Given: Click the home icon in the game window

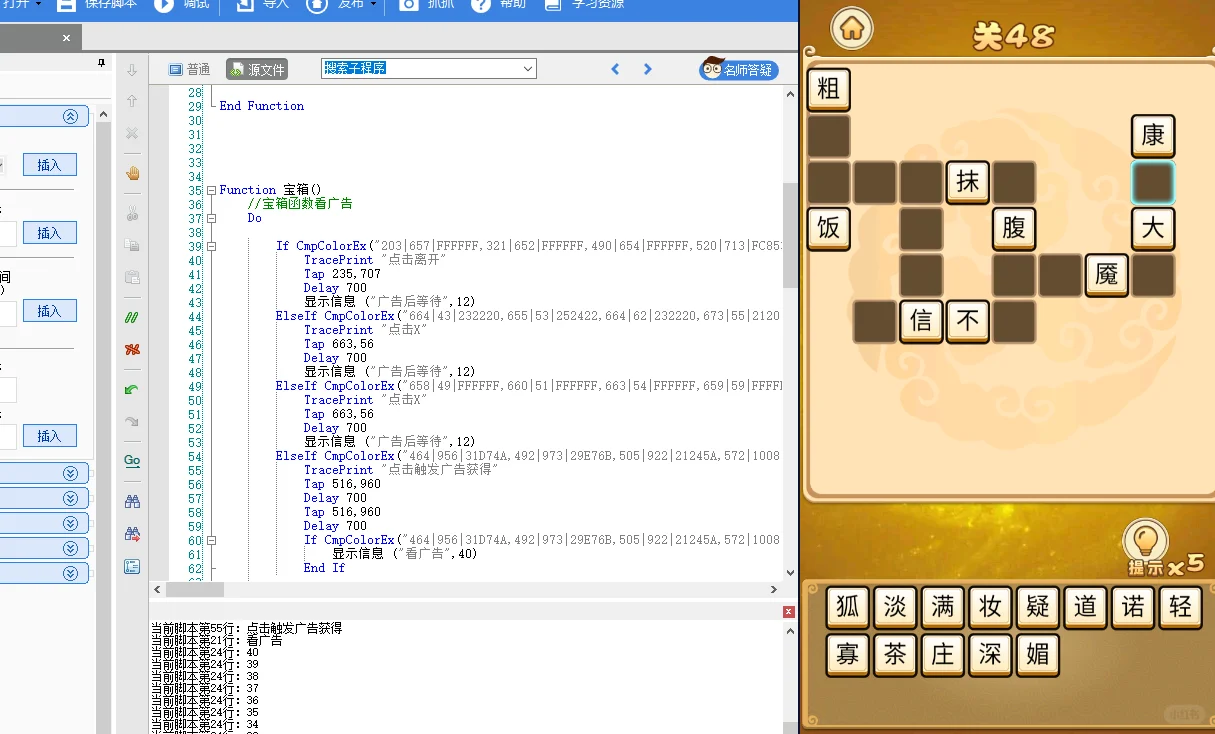Looking at the screenshot, I should (852, 28).
